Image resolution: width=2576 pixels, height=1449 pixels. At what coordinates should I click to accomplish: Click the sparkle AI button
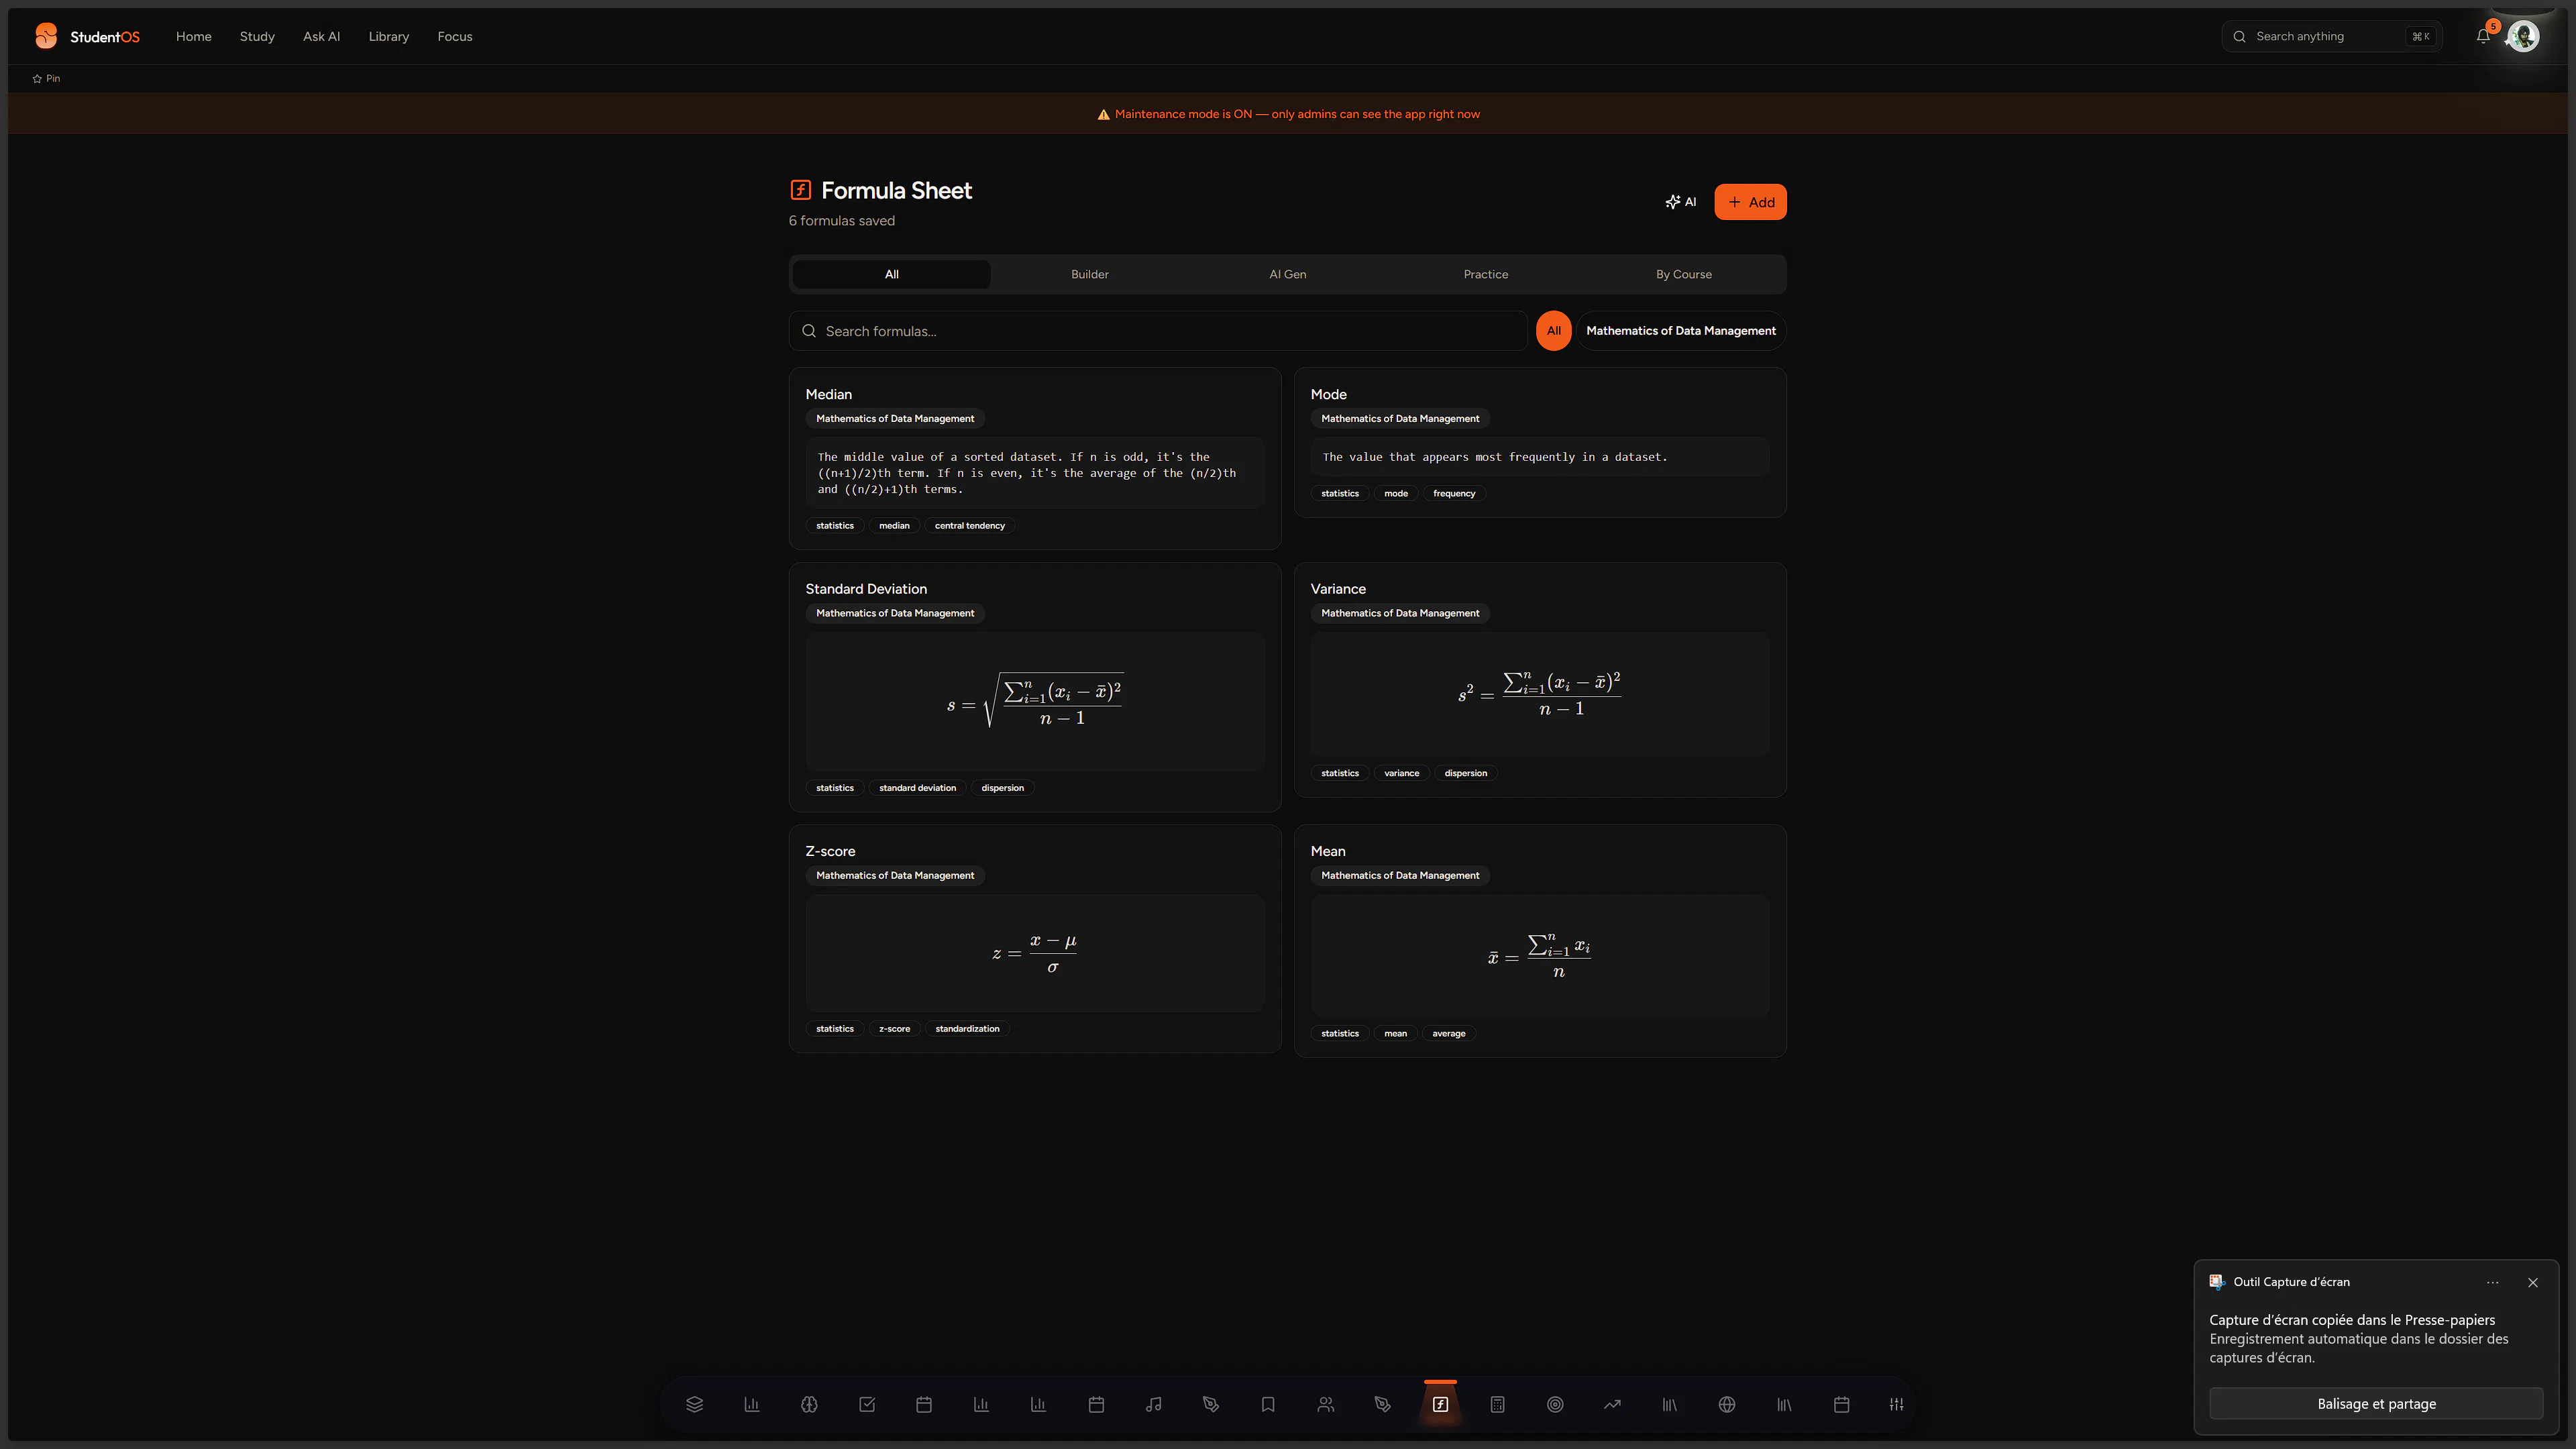pos(1681,202)
